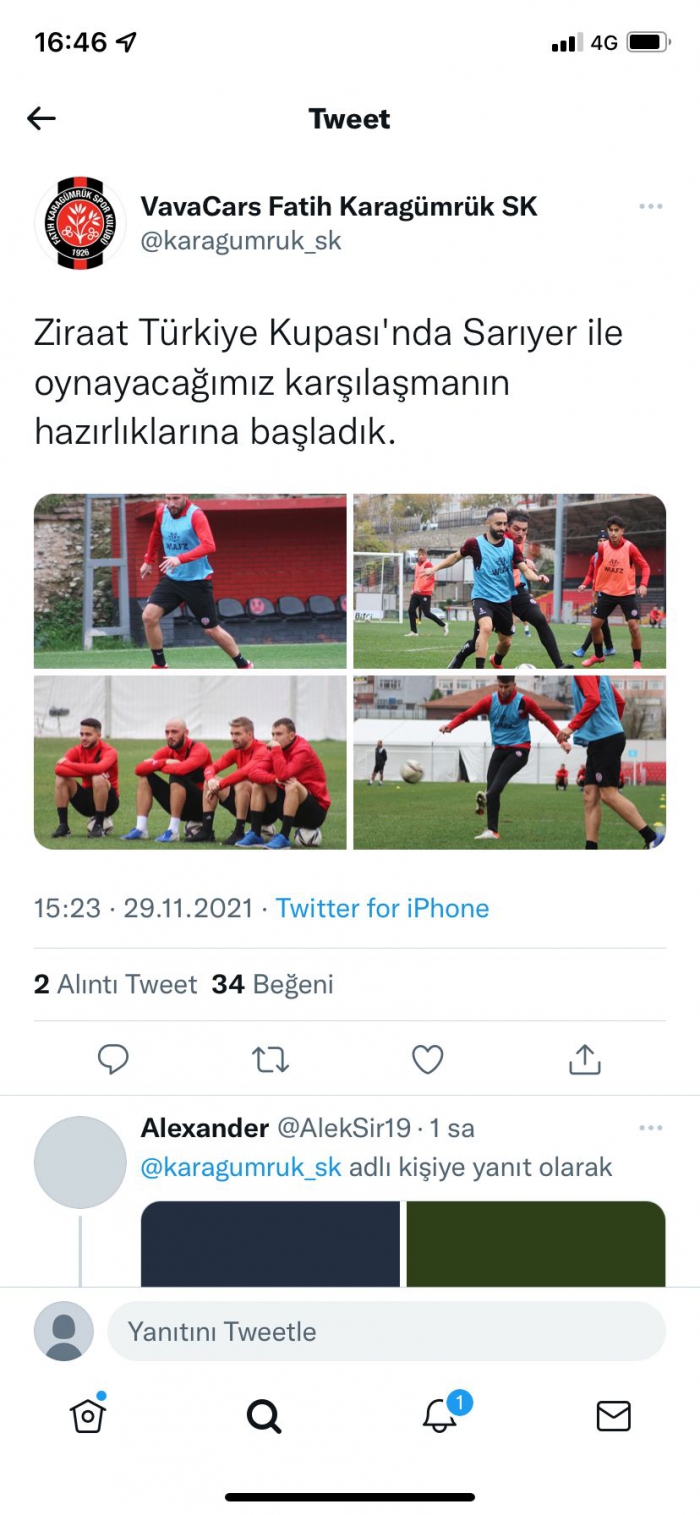Tap the share upload icon
Screen dimensions: 700x1515
pos(584,1058)
